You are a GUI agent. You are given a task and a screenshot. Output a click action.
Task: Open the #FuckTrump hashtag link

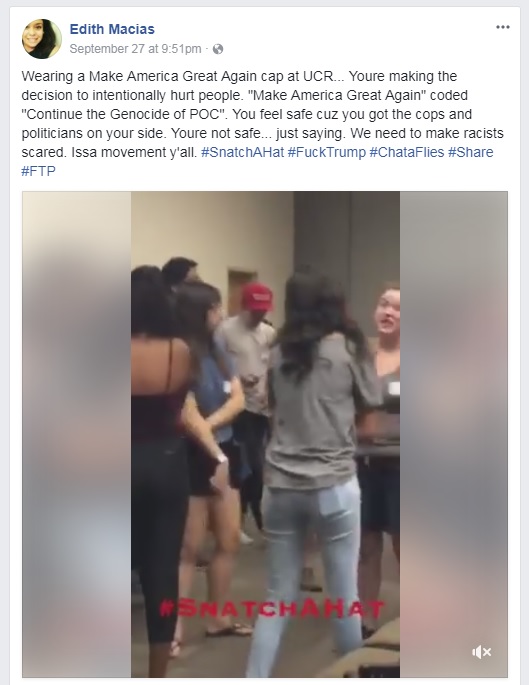point(327,152)
